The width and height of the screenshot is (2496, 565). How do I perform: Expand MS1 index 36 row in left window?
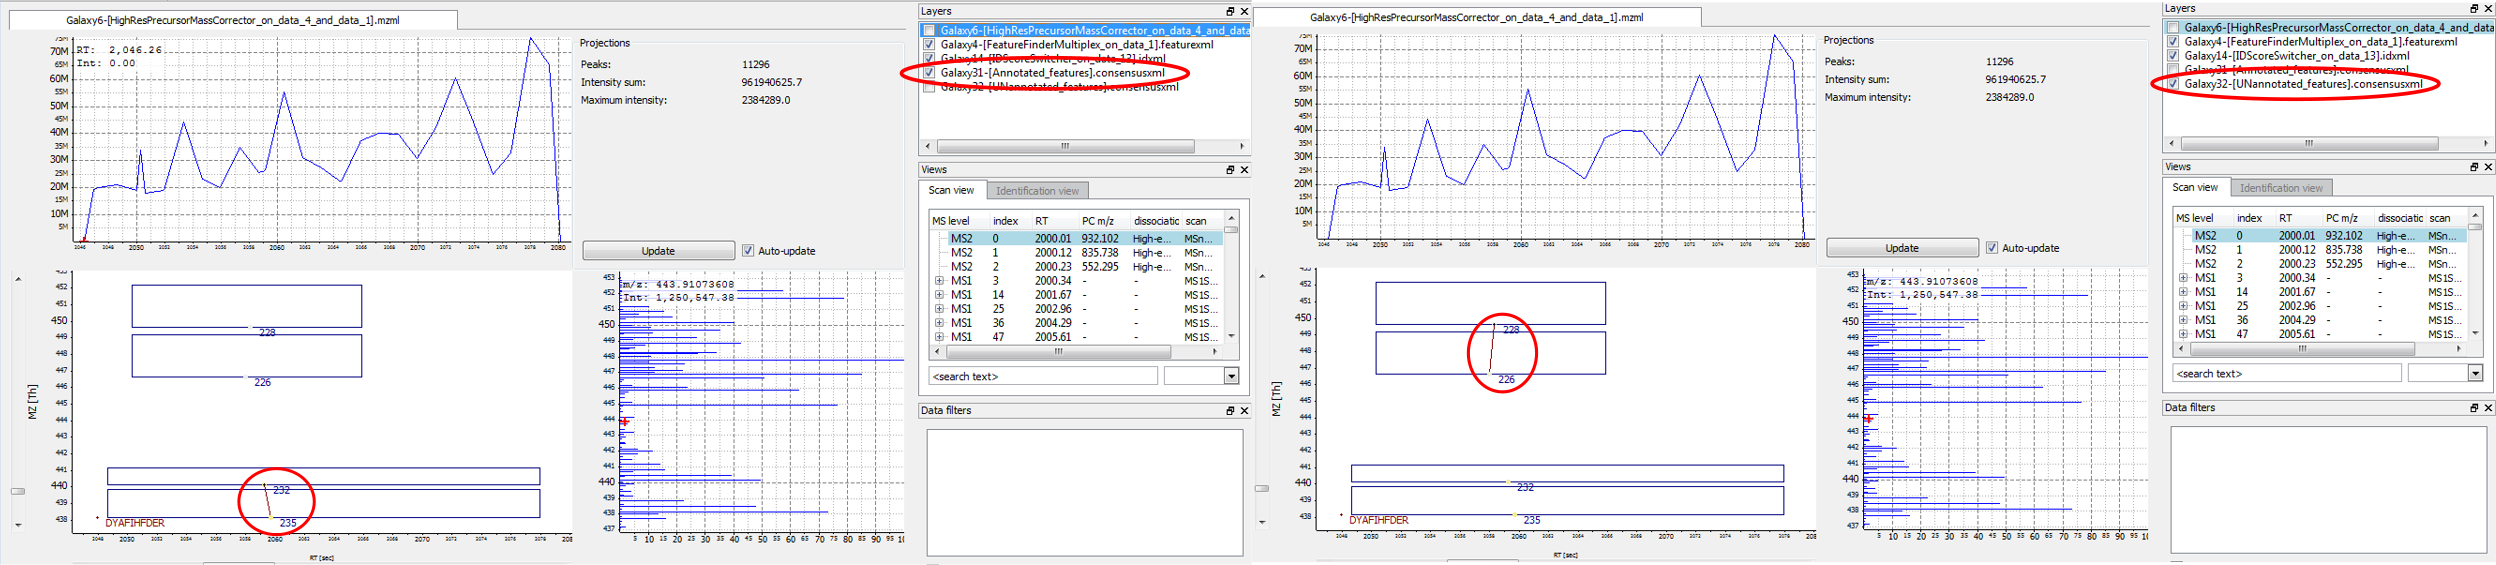tap(939, 323)
